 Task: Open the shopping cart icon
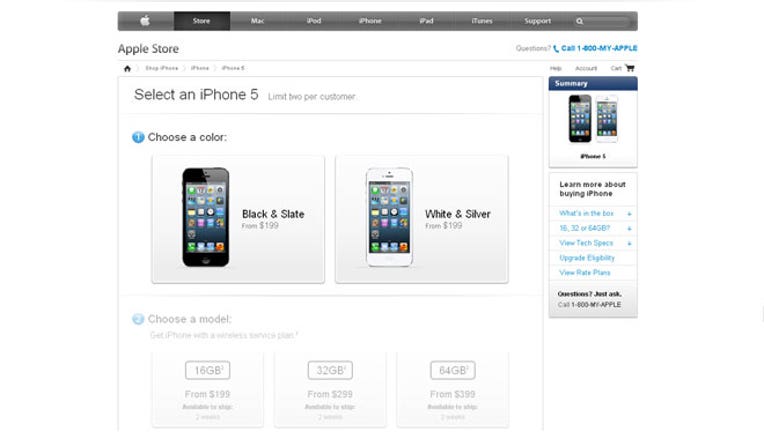(x=630, y=68)
